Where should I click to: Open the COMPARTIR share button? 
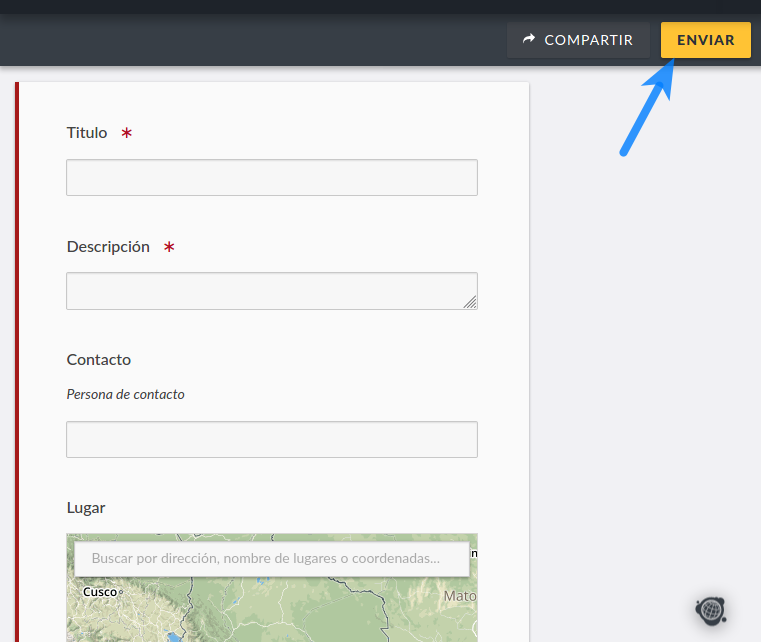(578, 40)
